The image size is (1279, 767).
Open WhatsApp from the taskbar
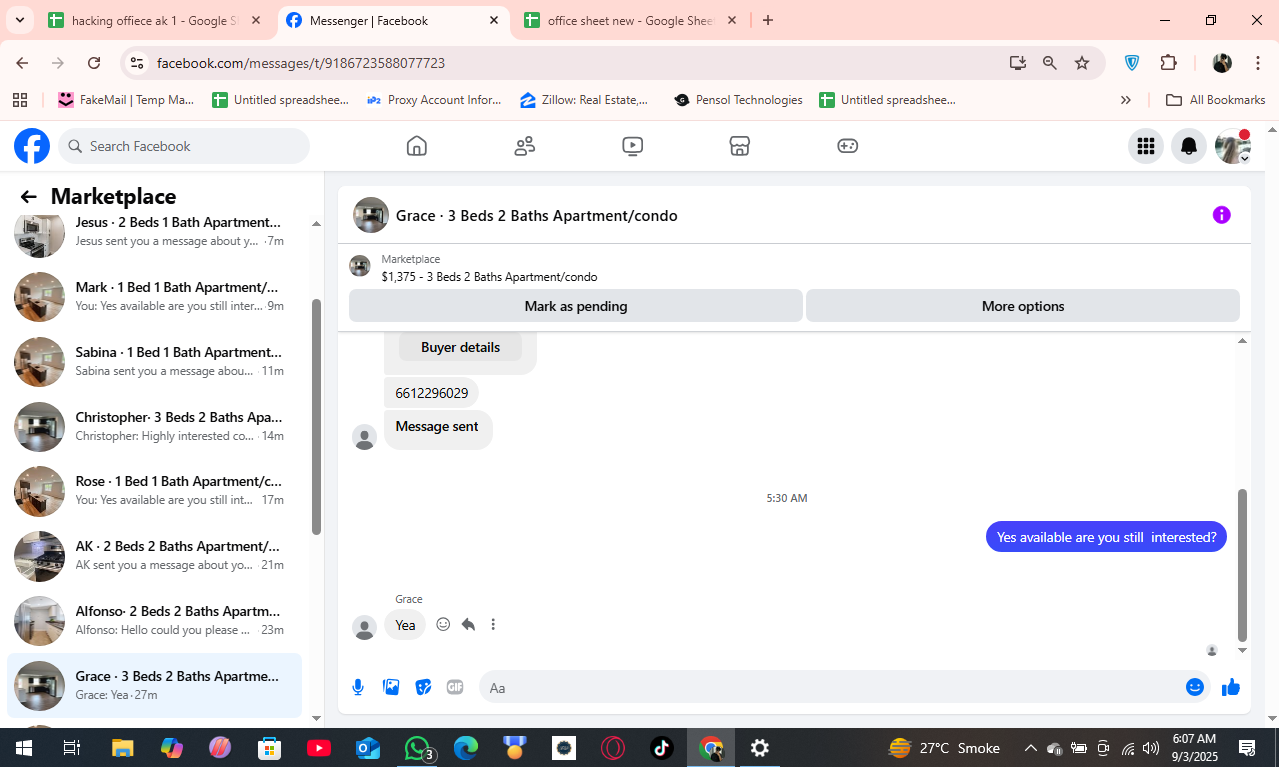[x=417, y=748]
